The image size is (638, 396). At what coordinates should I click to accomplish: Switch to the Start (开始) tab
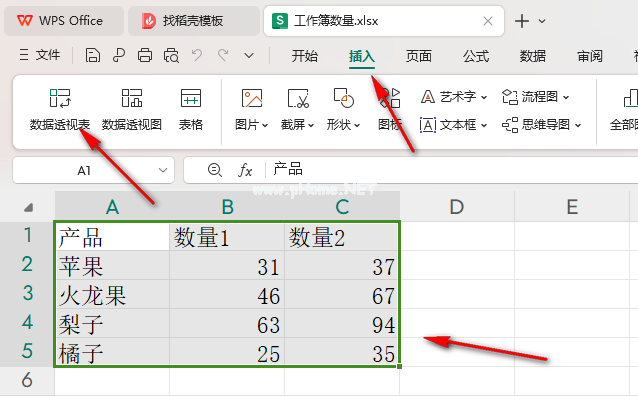(304, 56)
